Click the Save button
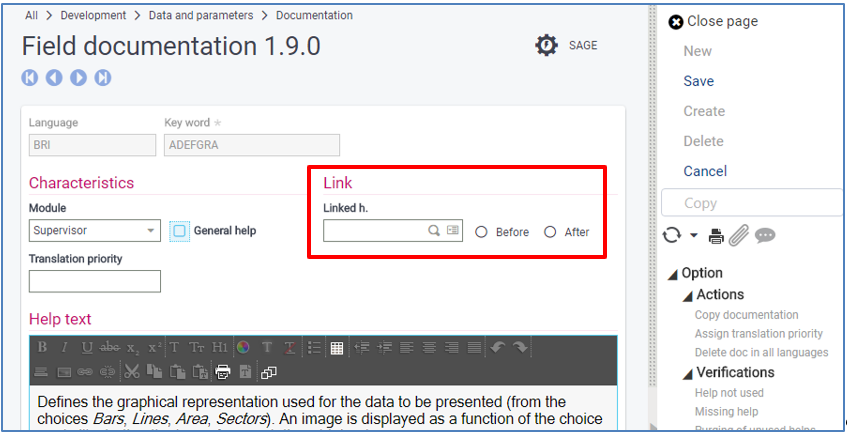The width and height of the screenshot is (847, 434). (x=698, y=81)
